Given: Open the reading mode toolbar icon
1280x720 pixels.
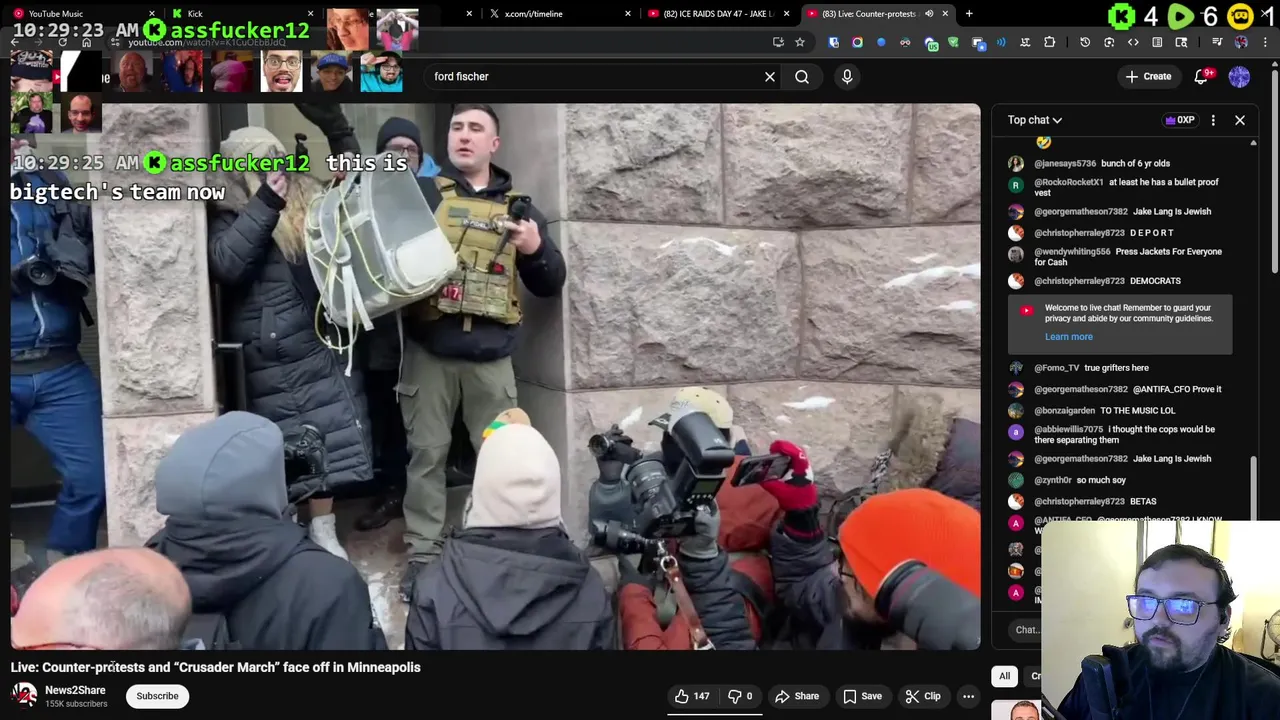Looking at the screenshot, I should click(x=1157, y=42).
